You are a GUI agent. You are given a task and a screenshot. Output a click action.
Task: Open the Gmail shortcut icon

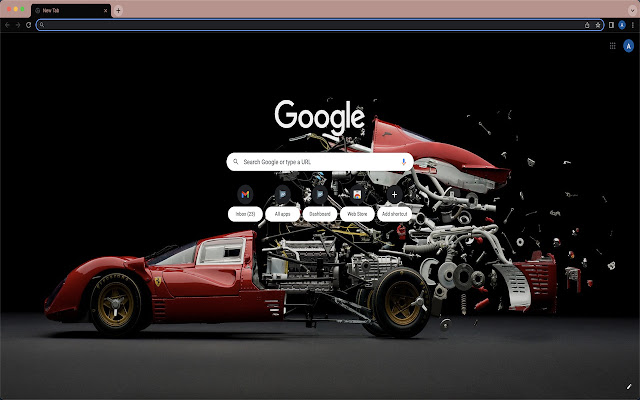(245, 194)
